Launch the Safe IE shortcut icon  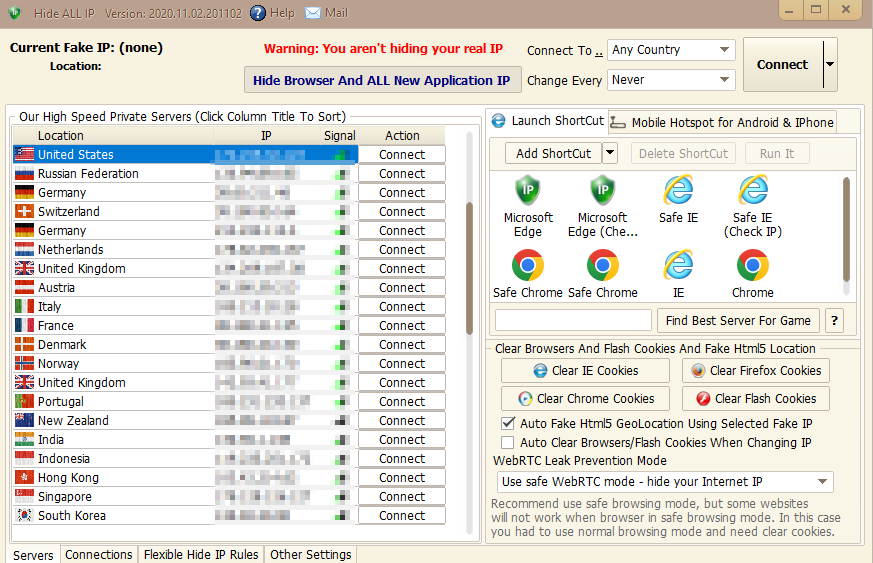click(678, 190)
